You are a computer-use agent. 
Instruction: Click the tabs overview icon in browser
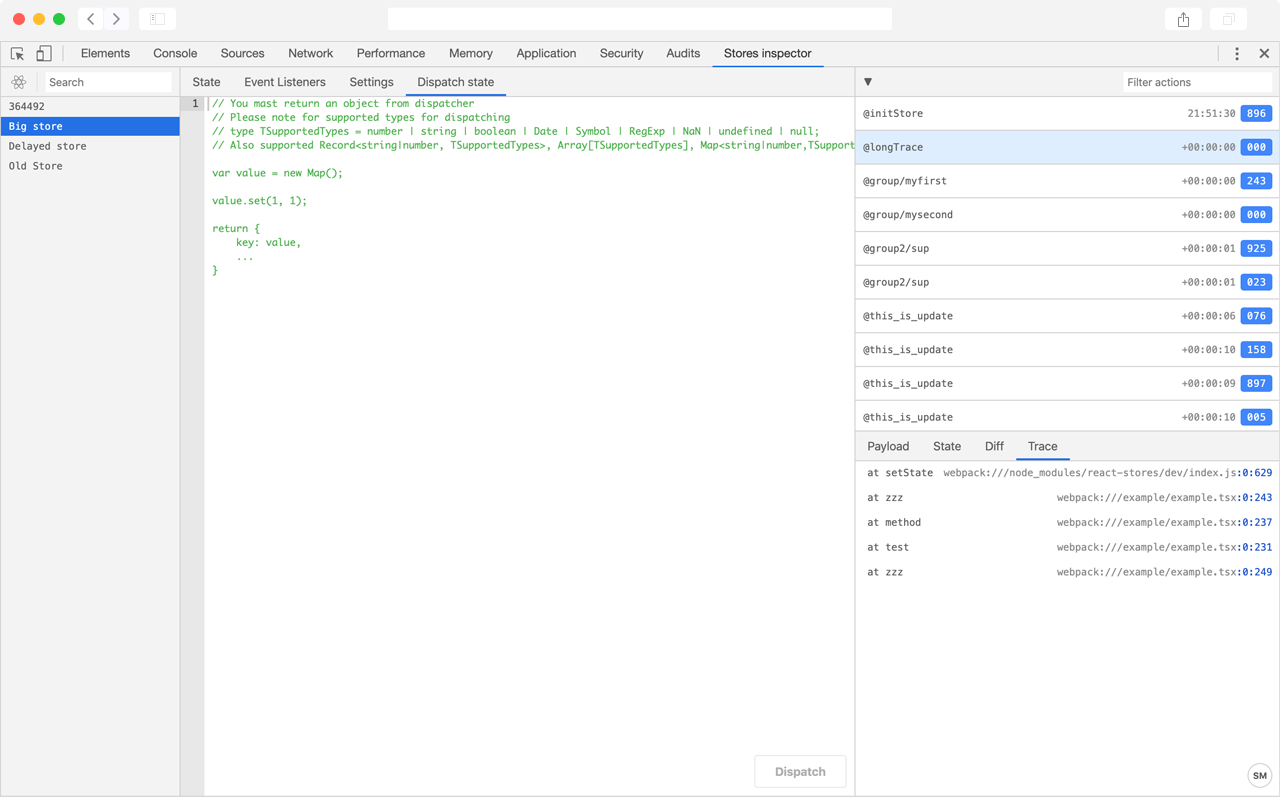pyautogui.click(x=1228, y=19)
